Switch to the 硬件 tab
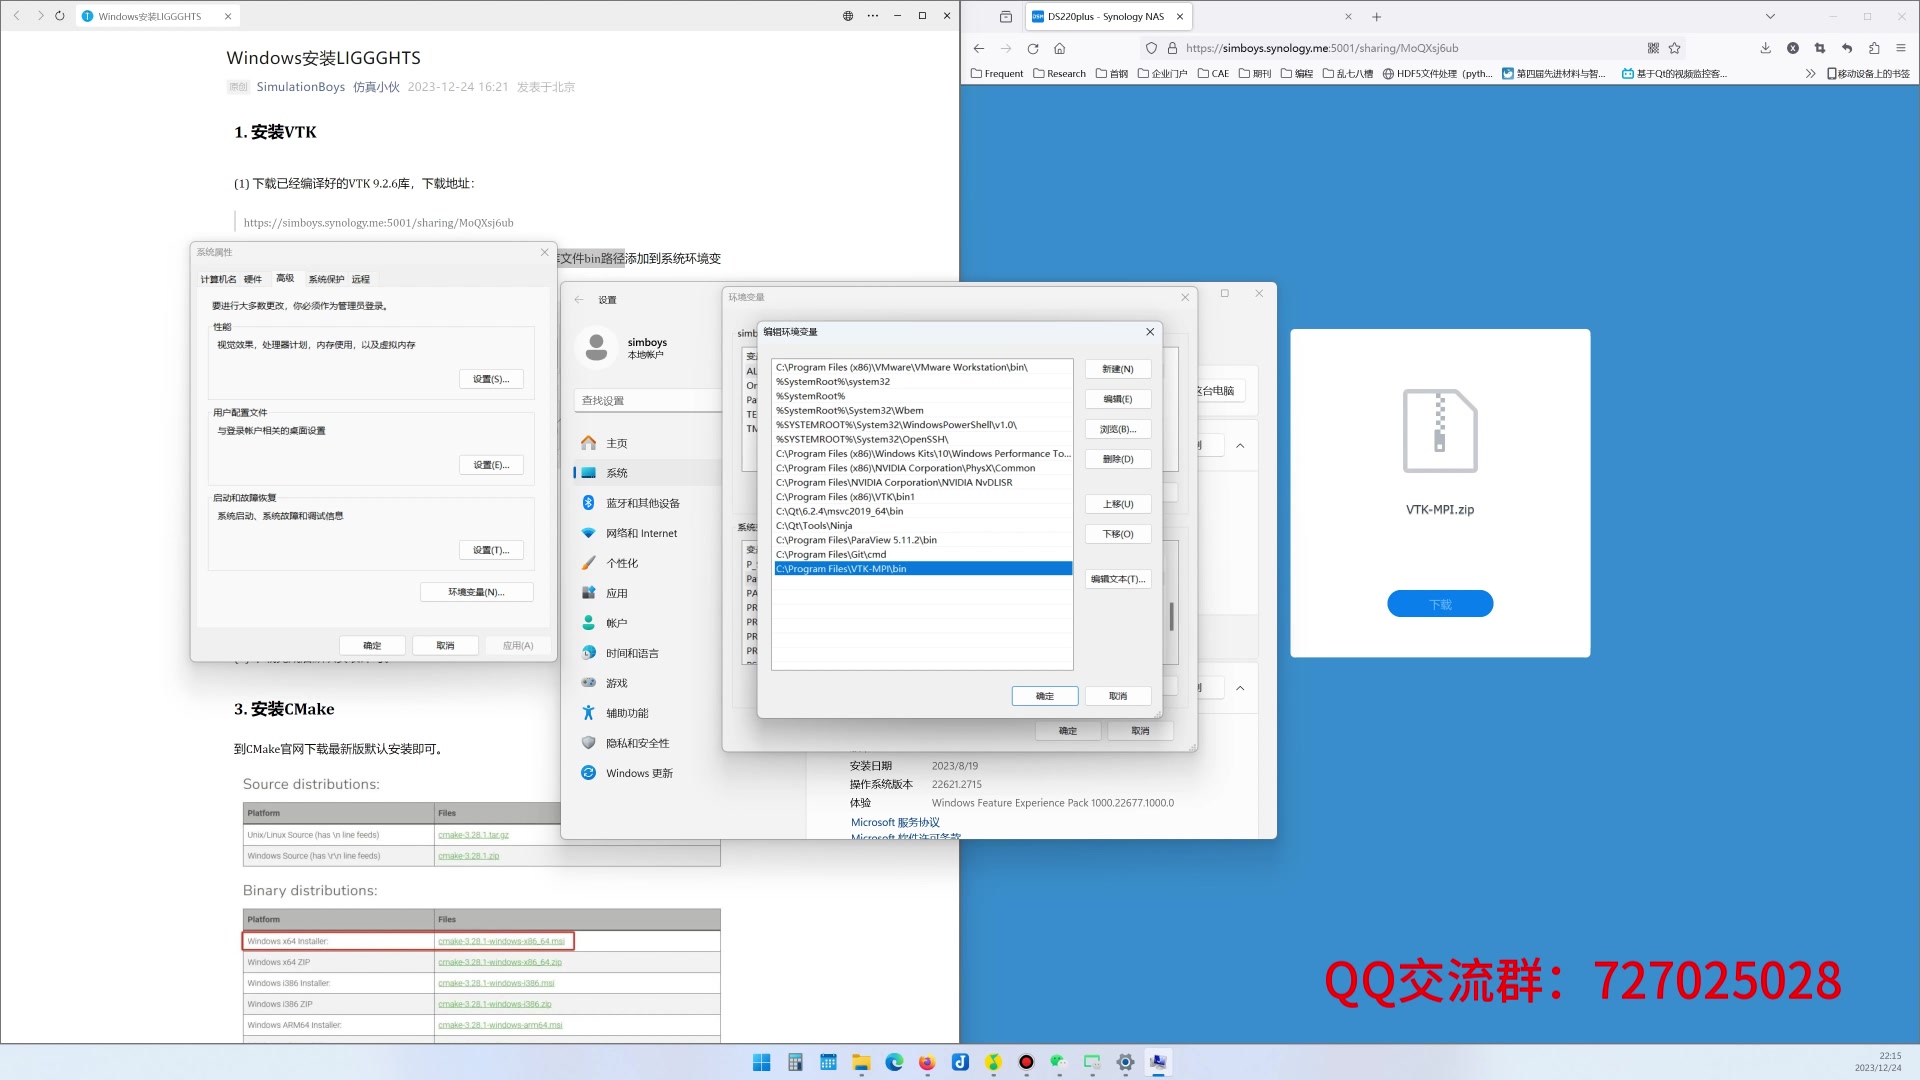Image resolution: width=1920 pixels, height=1080 pixels. tap(253, 279)
